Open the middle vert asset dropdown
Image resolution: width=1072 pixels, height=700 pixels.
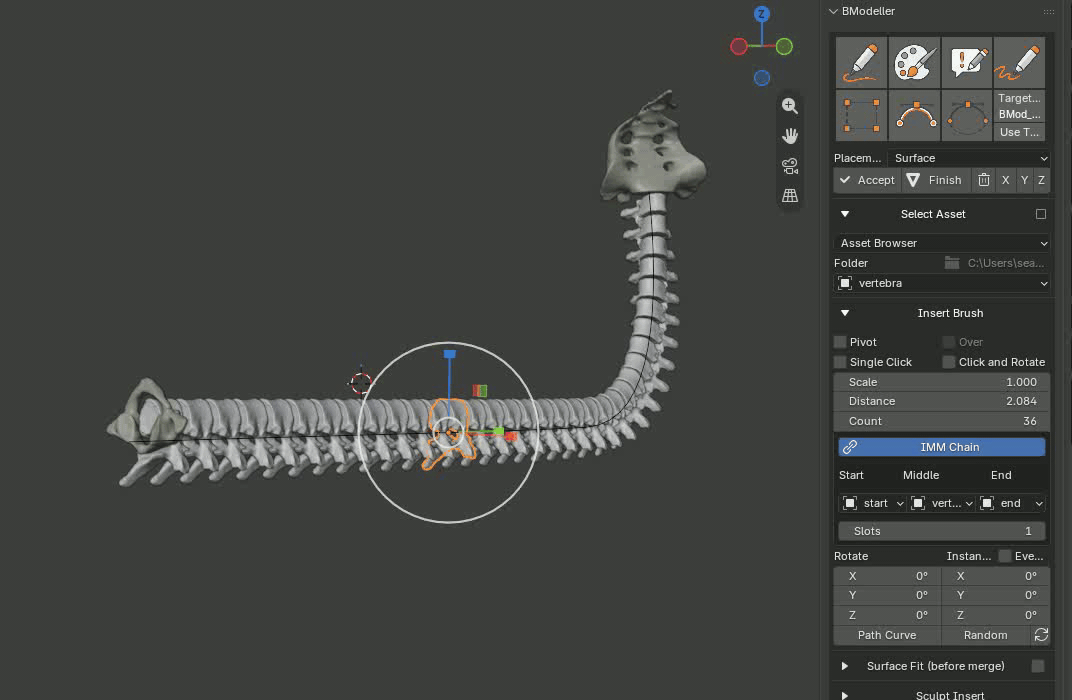point(941,503)
